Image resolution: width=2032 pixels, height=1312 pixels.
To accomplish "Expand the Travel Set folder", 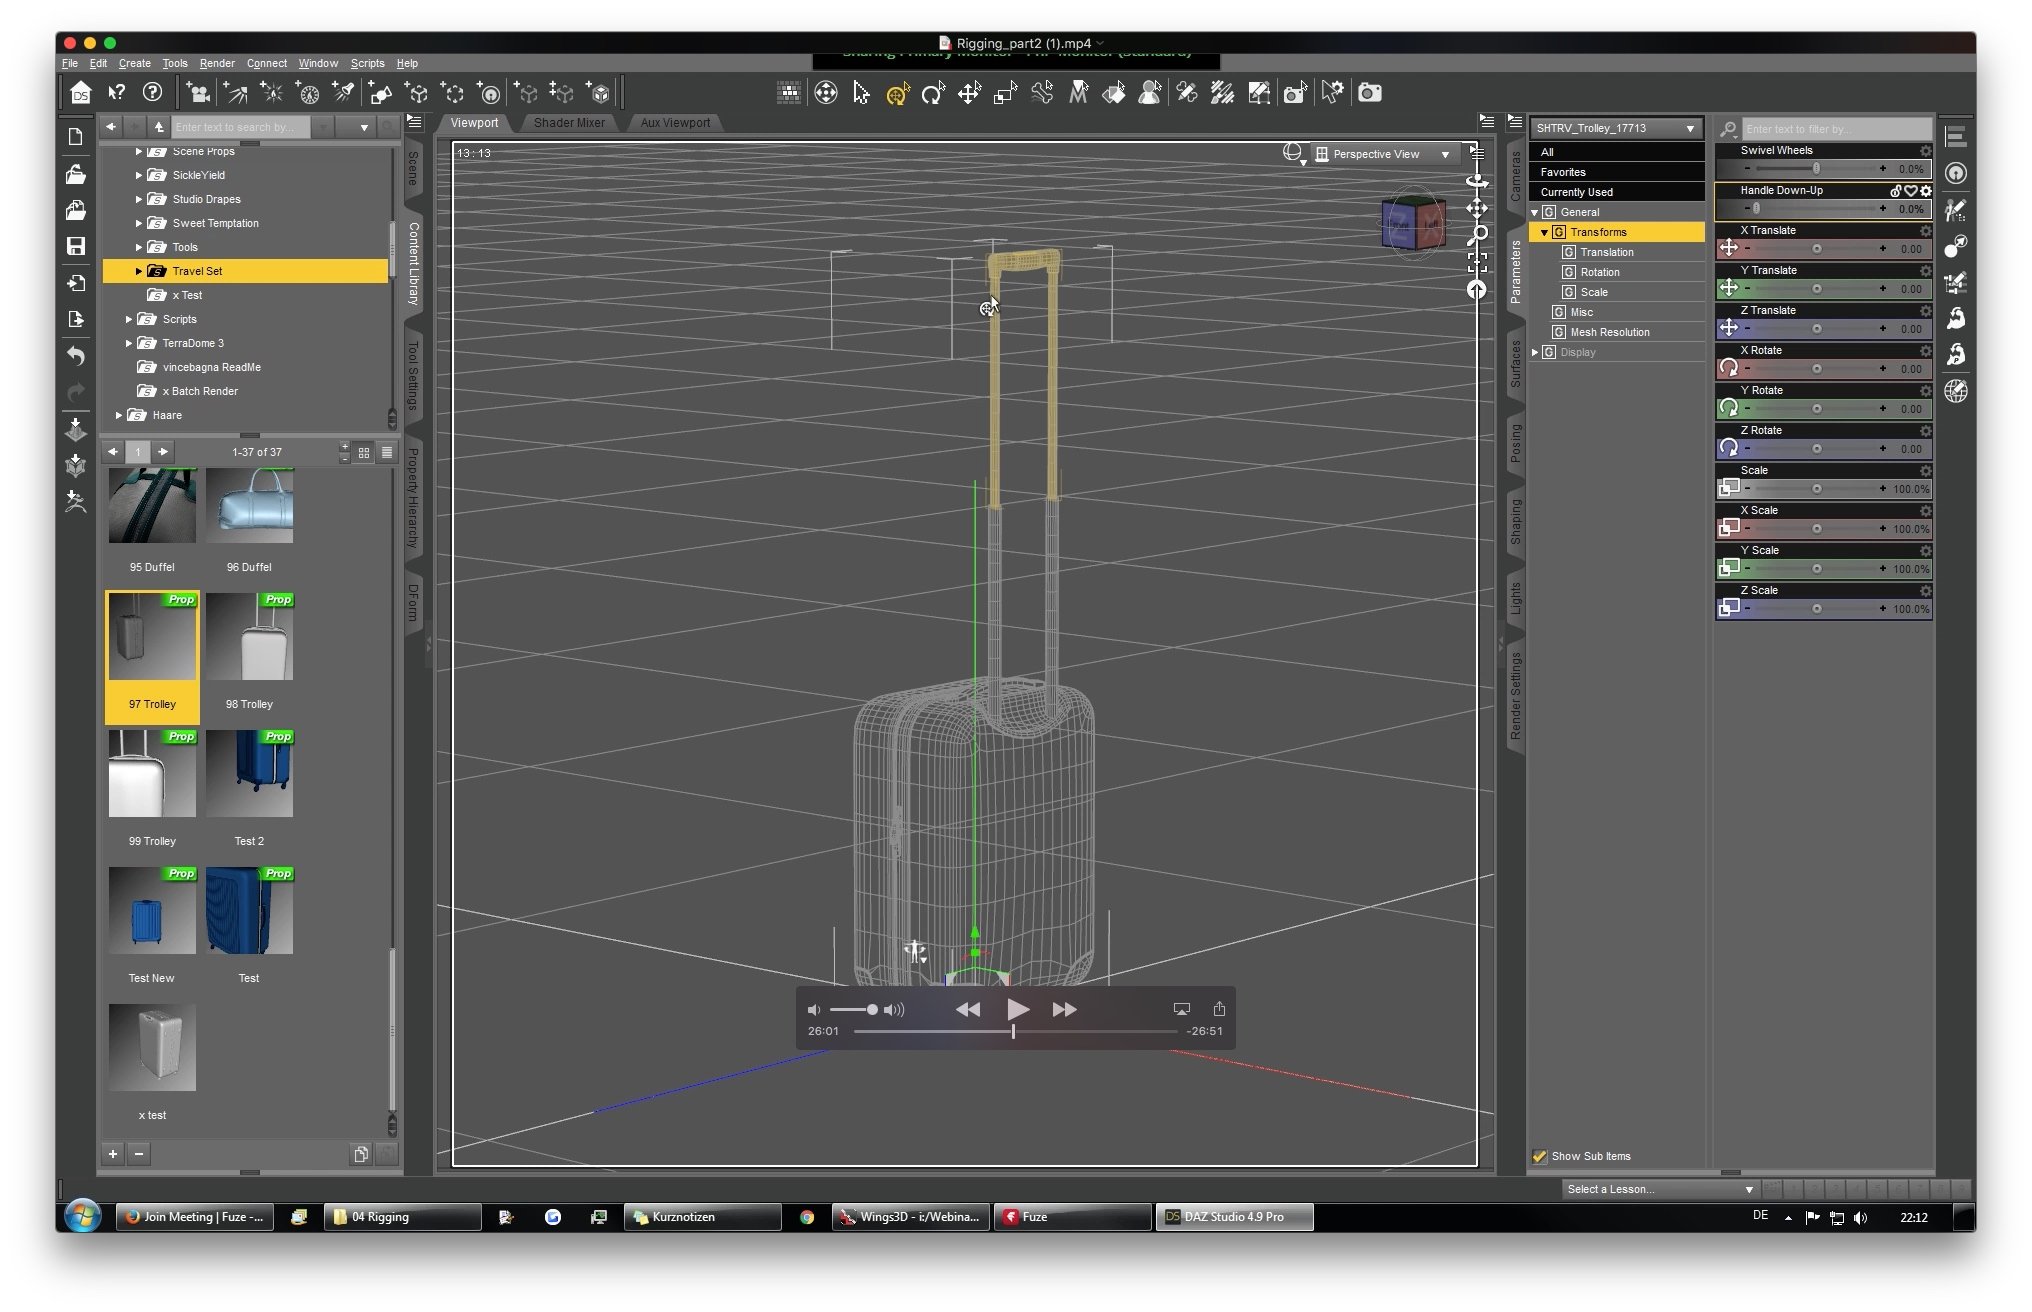I will 138,271.
